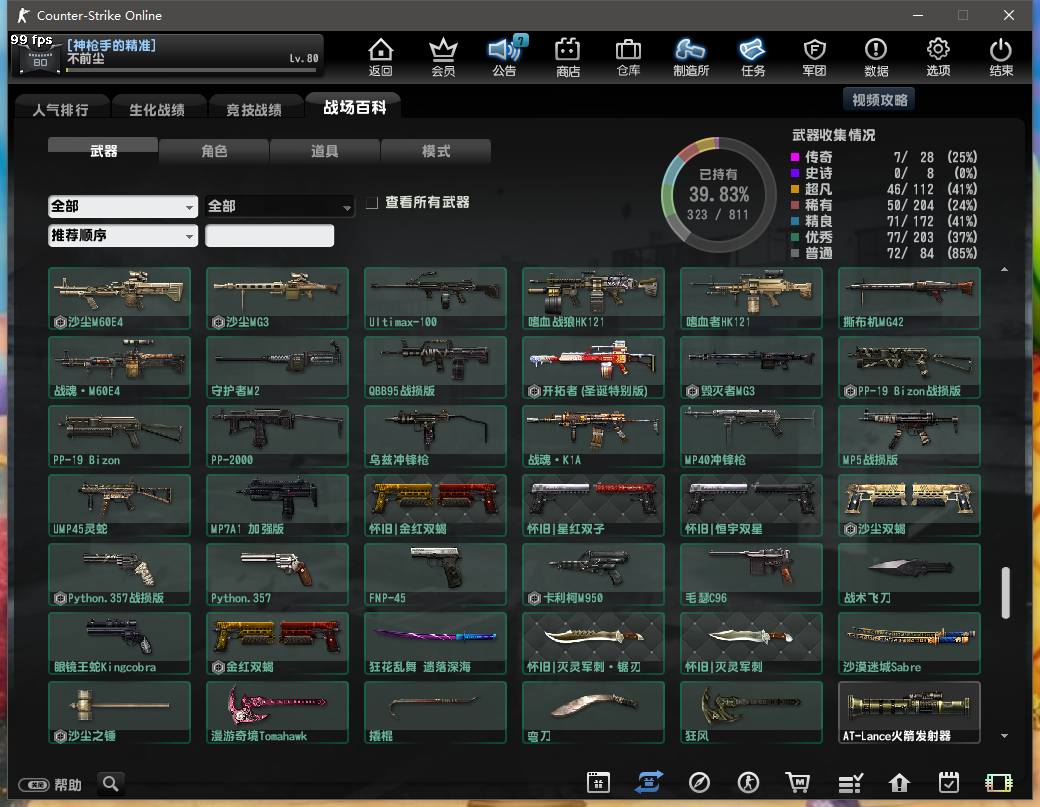Image resolution: width=1040 pixels, height=807 pixels.
Task: Select the Ultimax-100 weapon card
Action: tap(435, 298)
